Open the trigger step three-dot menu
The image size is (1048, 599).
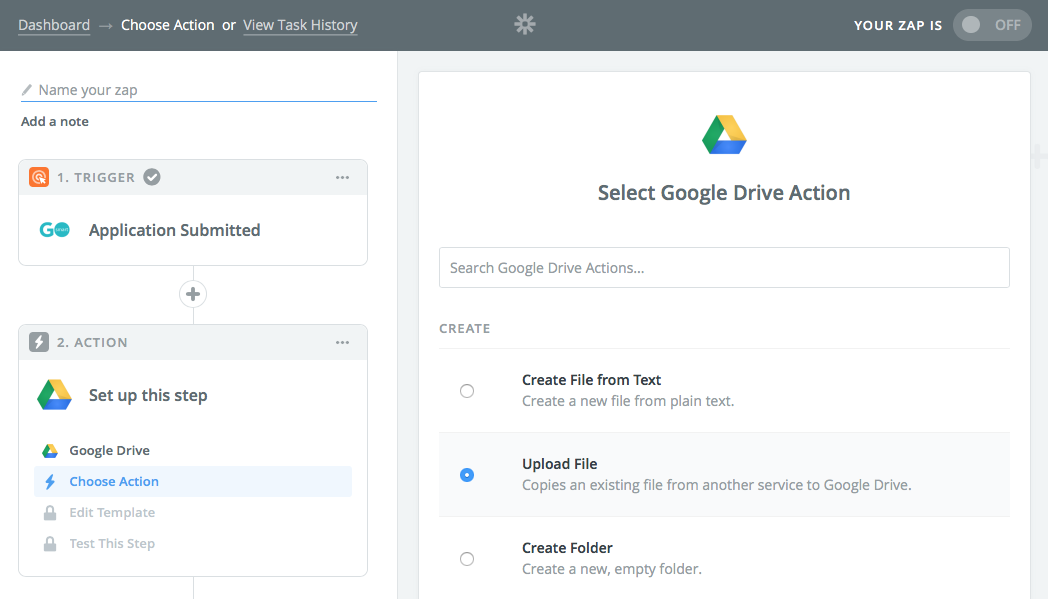(342, 177)
